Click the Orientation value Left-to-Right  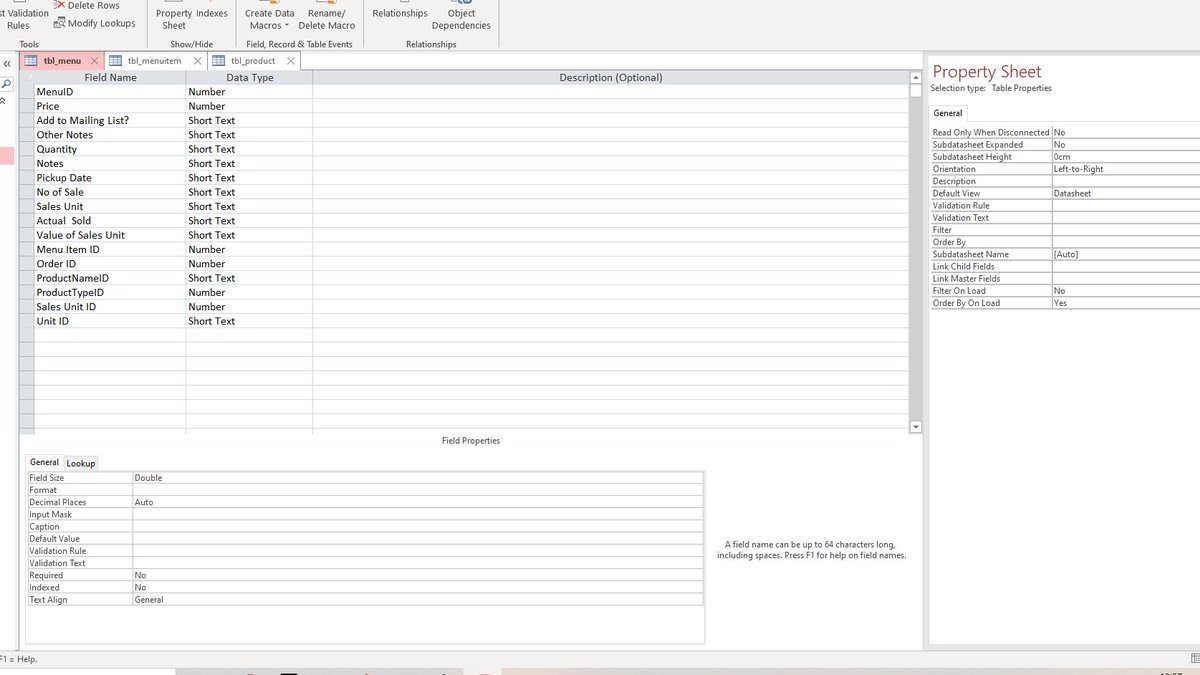[x=1125, y=169]
